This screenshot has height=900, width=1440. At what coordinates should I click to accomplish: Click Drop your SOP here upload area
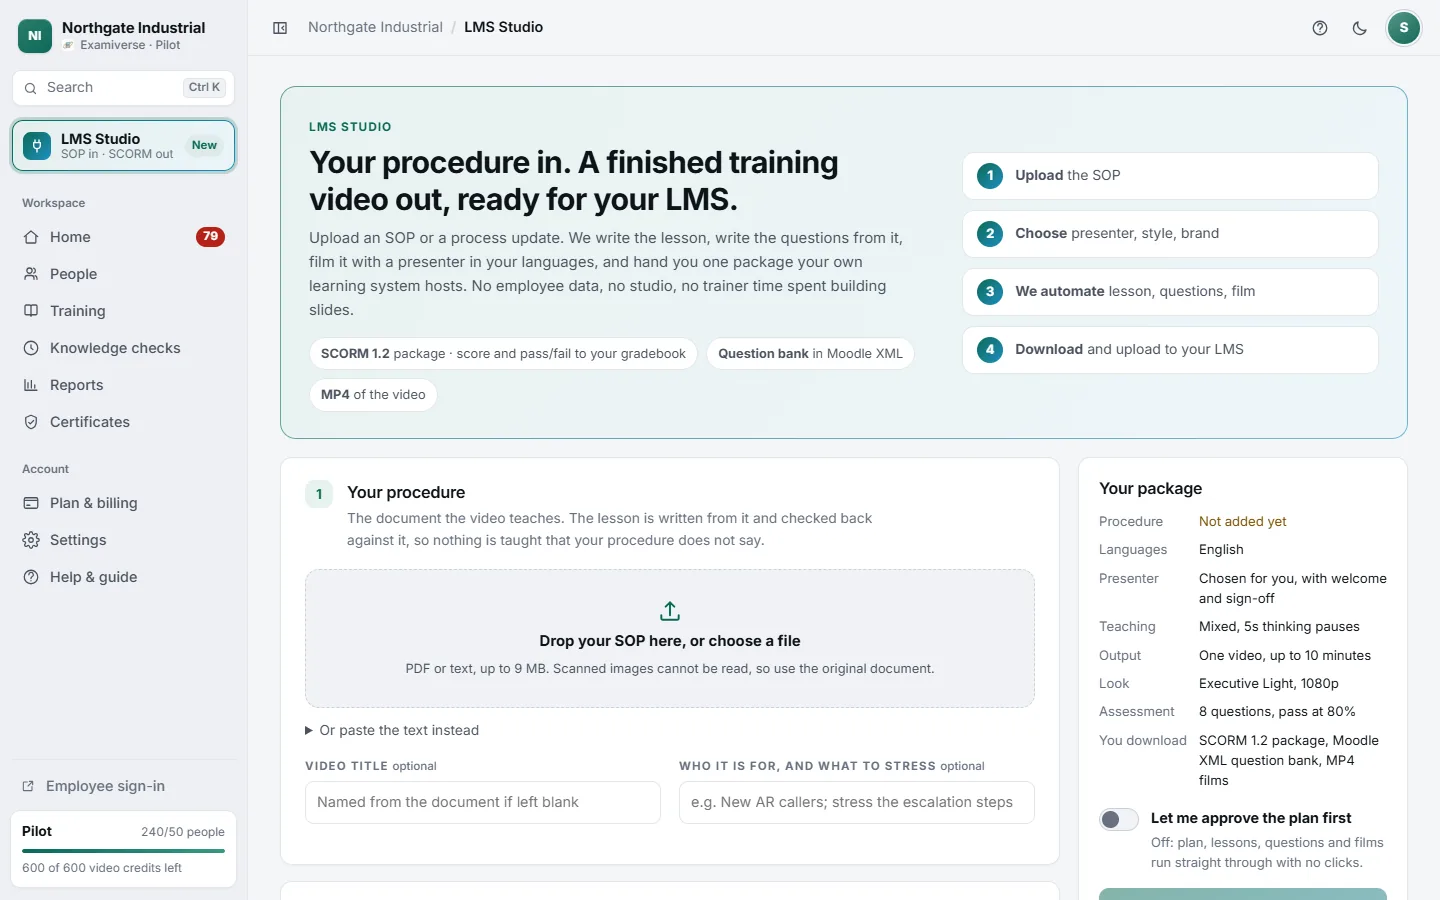(x=670, y=639)
